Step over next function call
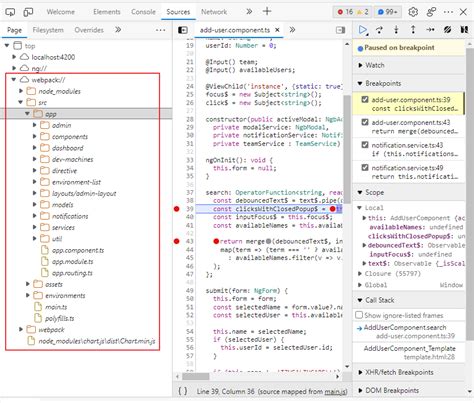This screenshot has width=474, height=403. [x=379, y=30]
